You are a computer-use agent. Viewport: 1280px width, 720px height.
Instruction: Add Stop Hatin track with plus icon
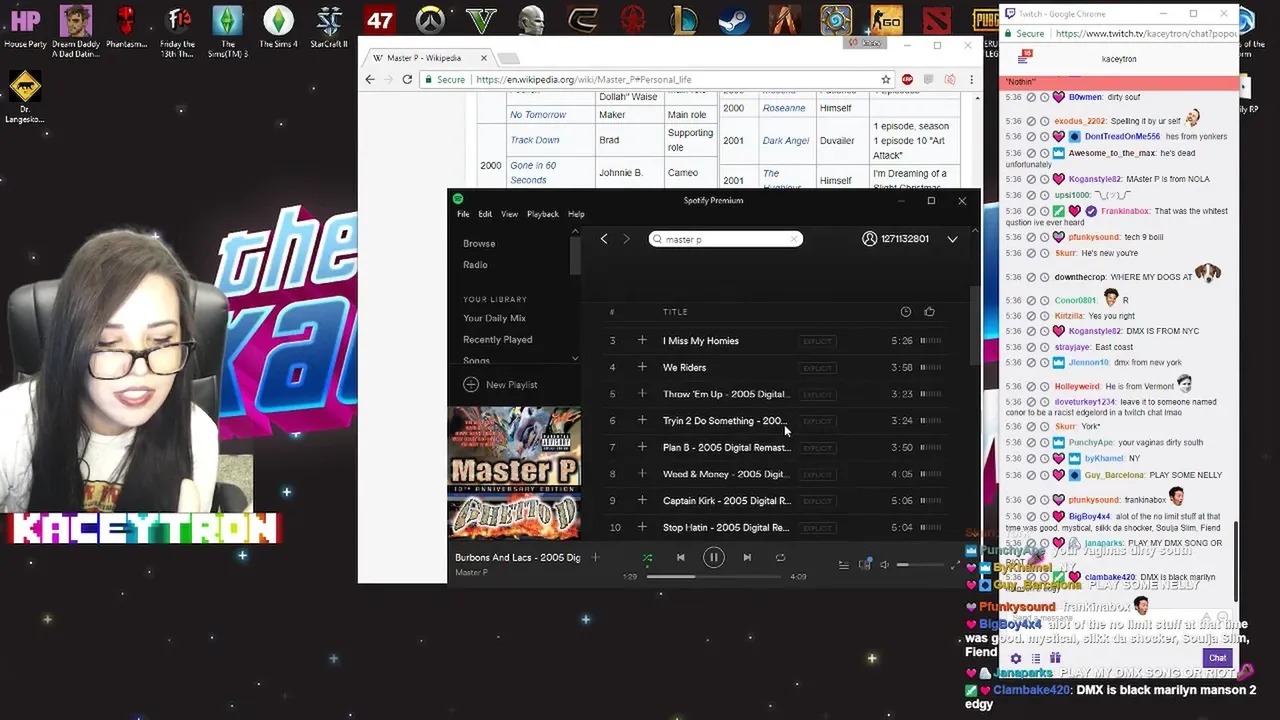(x=642, y=527)
